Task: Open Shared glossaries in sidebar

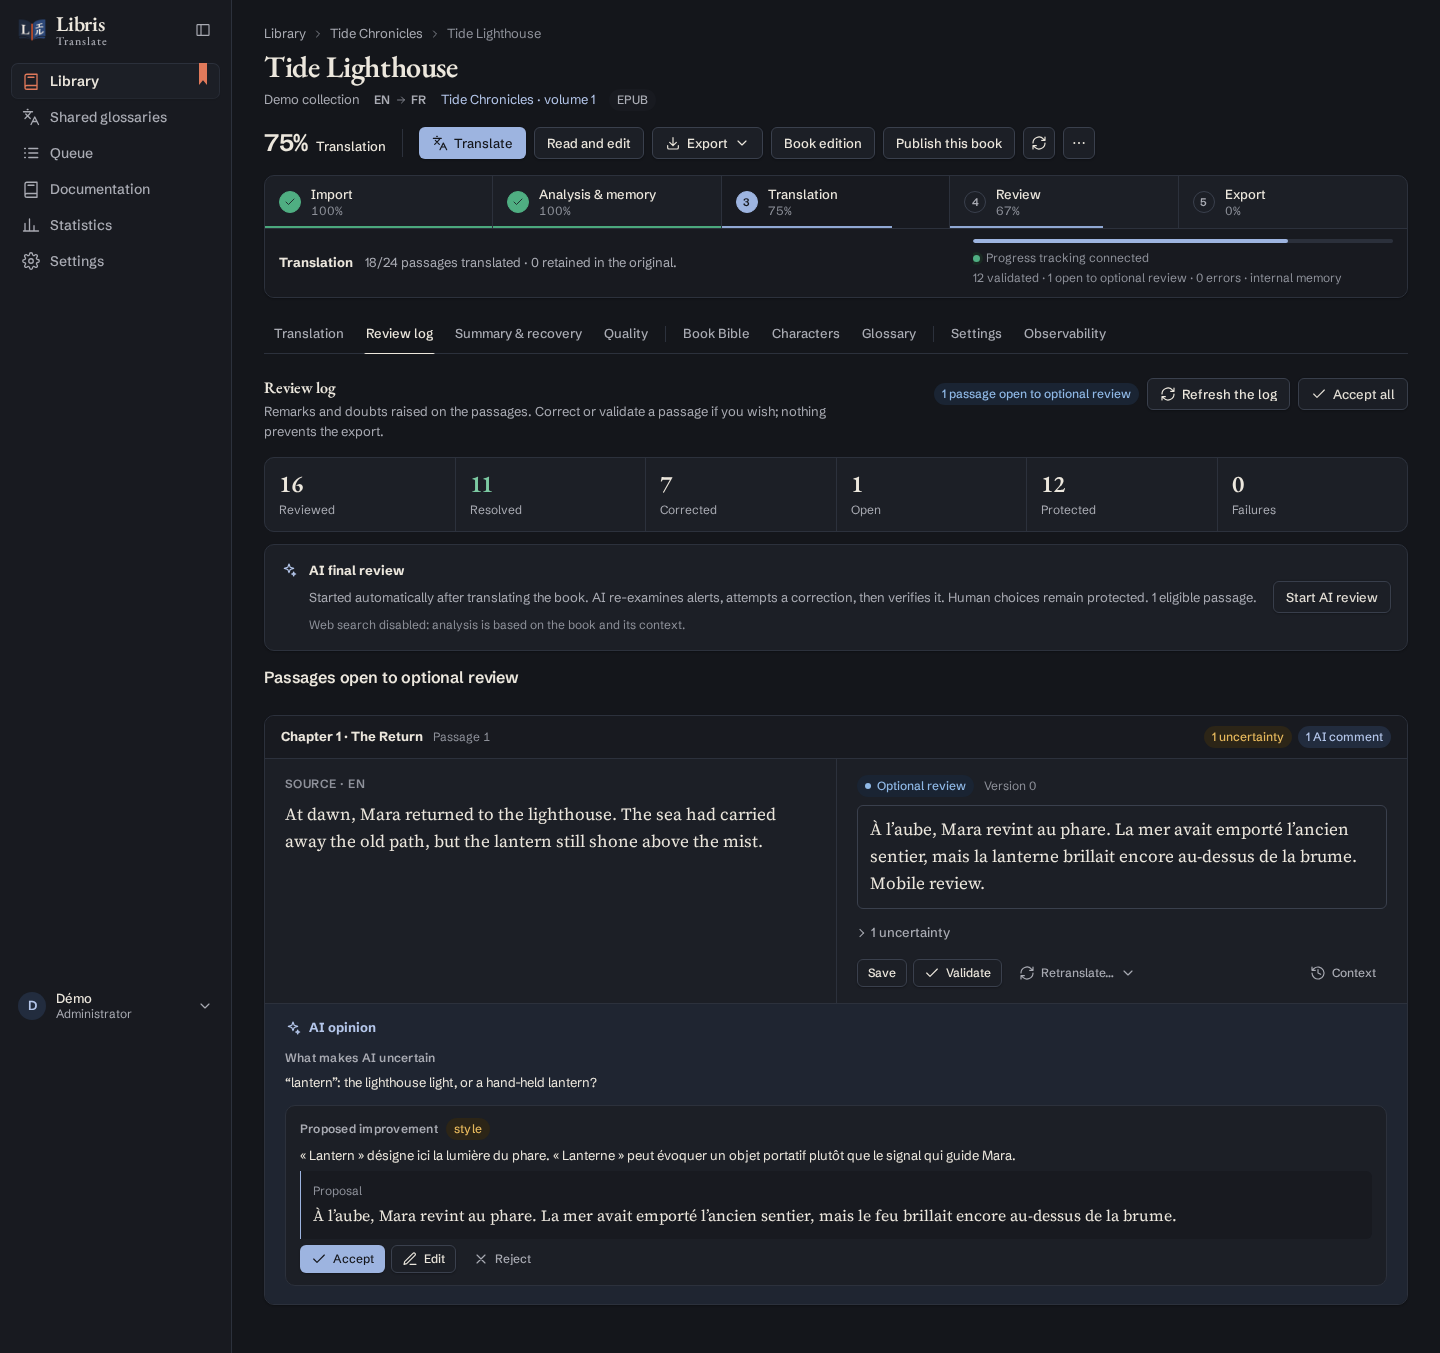Action: click(115, 117)
